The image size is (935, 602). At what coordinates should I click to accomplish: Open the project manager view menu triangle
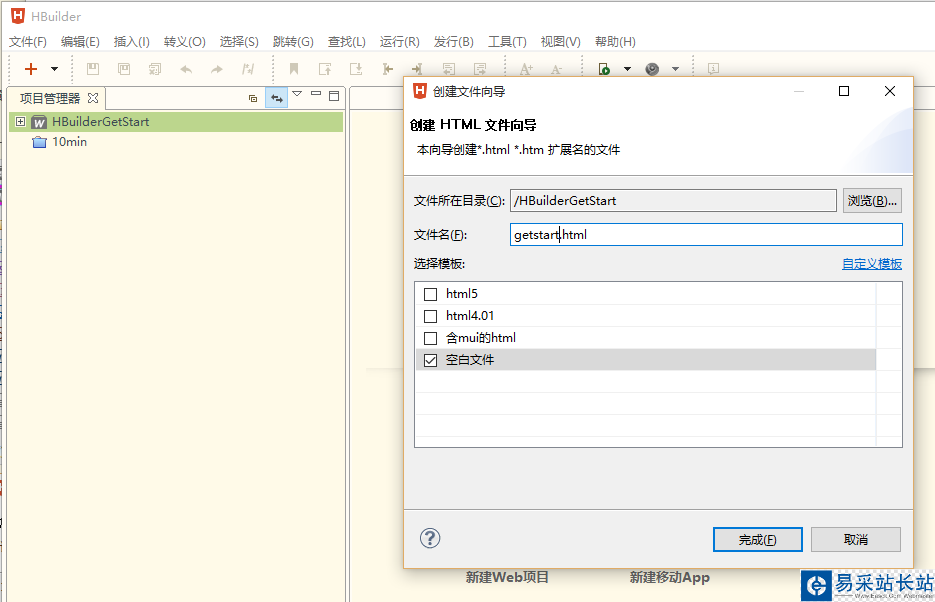pos(297,94)
